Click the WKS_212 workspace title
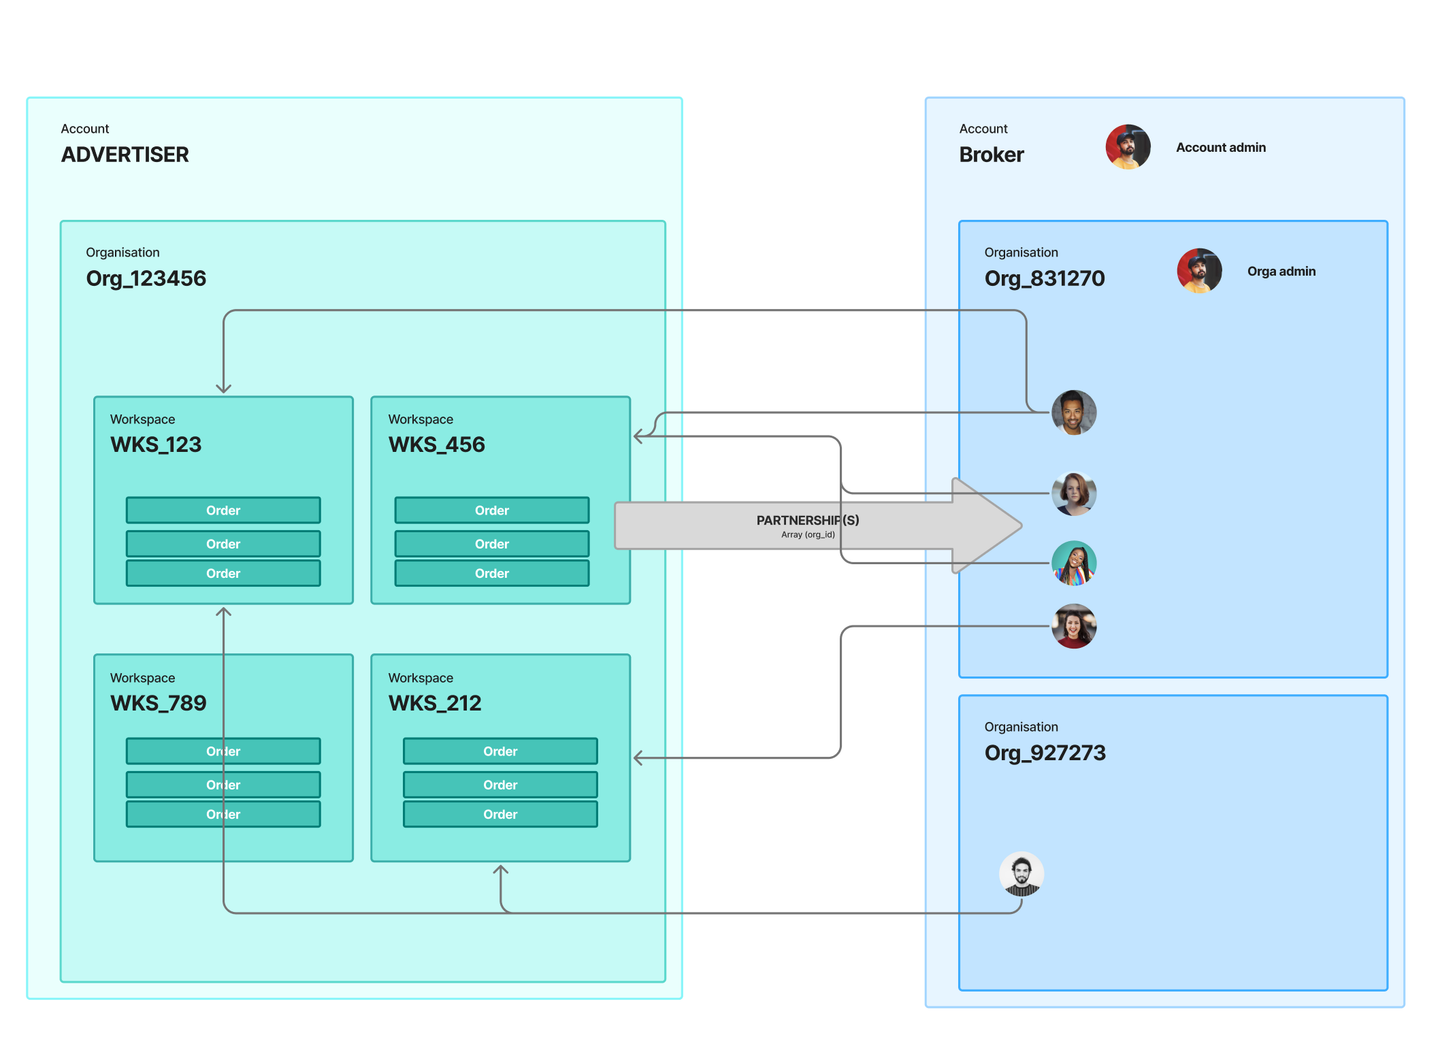This screenshot has height=1059, width=1440. [435, 703]
